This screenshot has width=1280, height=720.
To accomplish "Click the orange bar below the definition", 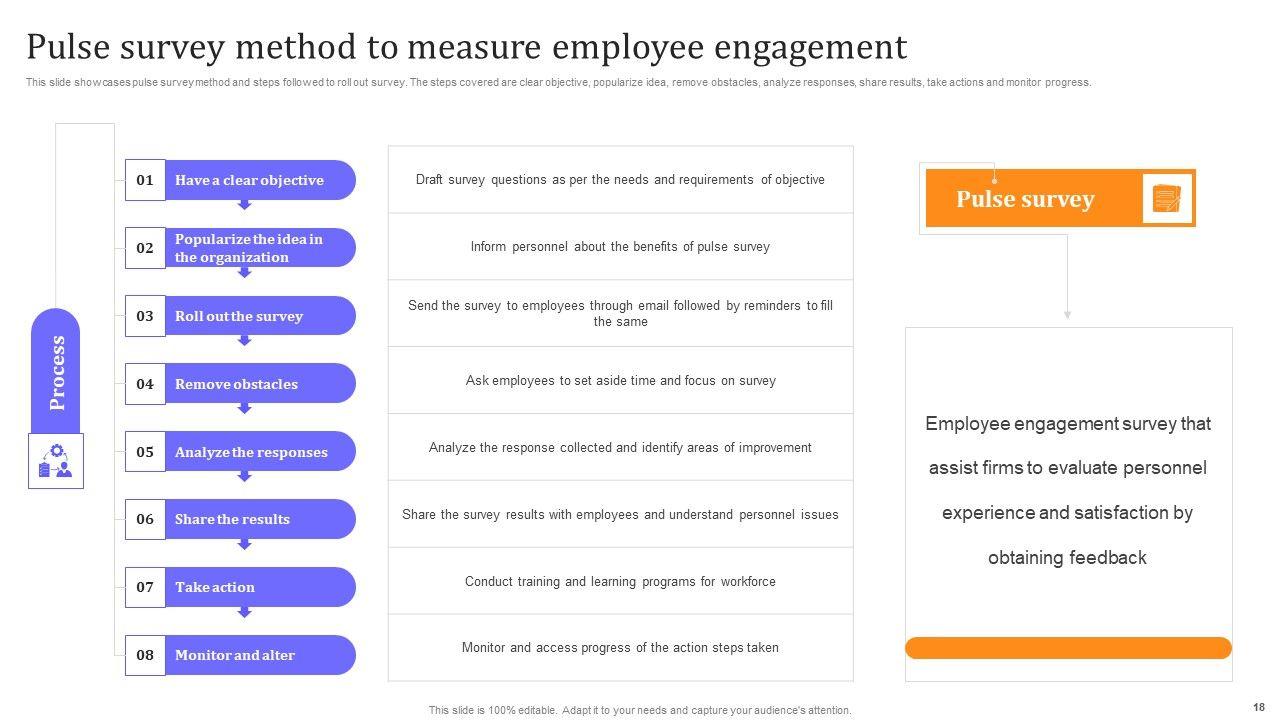I will point(1068,648).
